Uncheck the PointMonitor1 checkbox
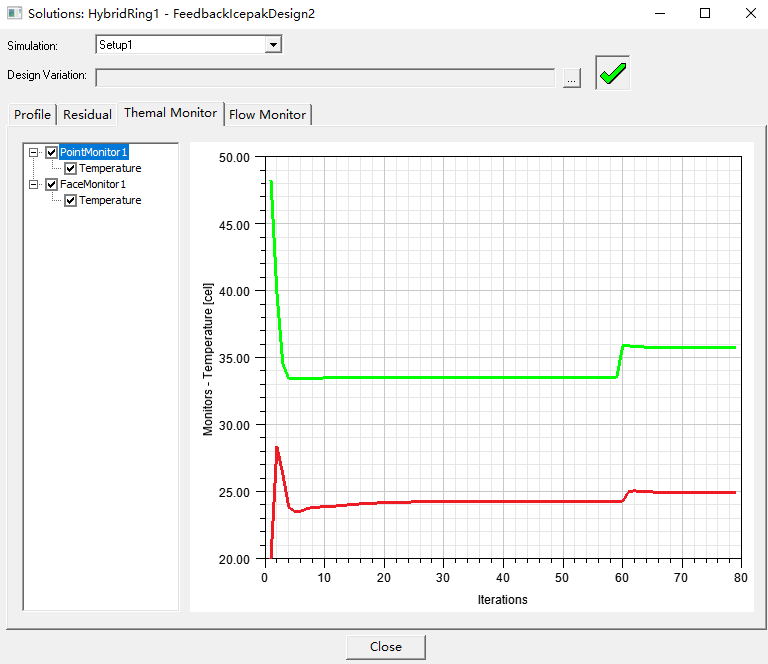768x664 pixels. 52,153
